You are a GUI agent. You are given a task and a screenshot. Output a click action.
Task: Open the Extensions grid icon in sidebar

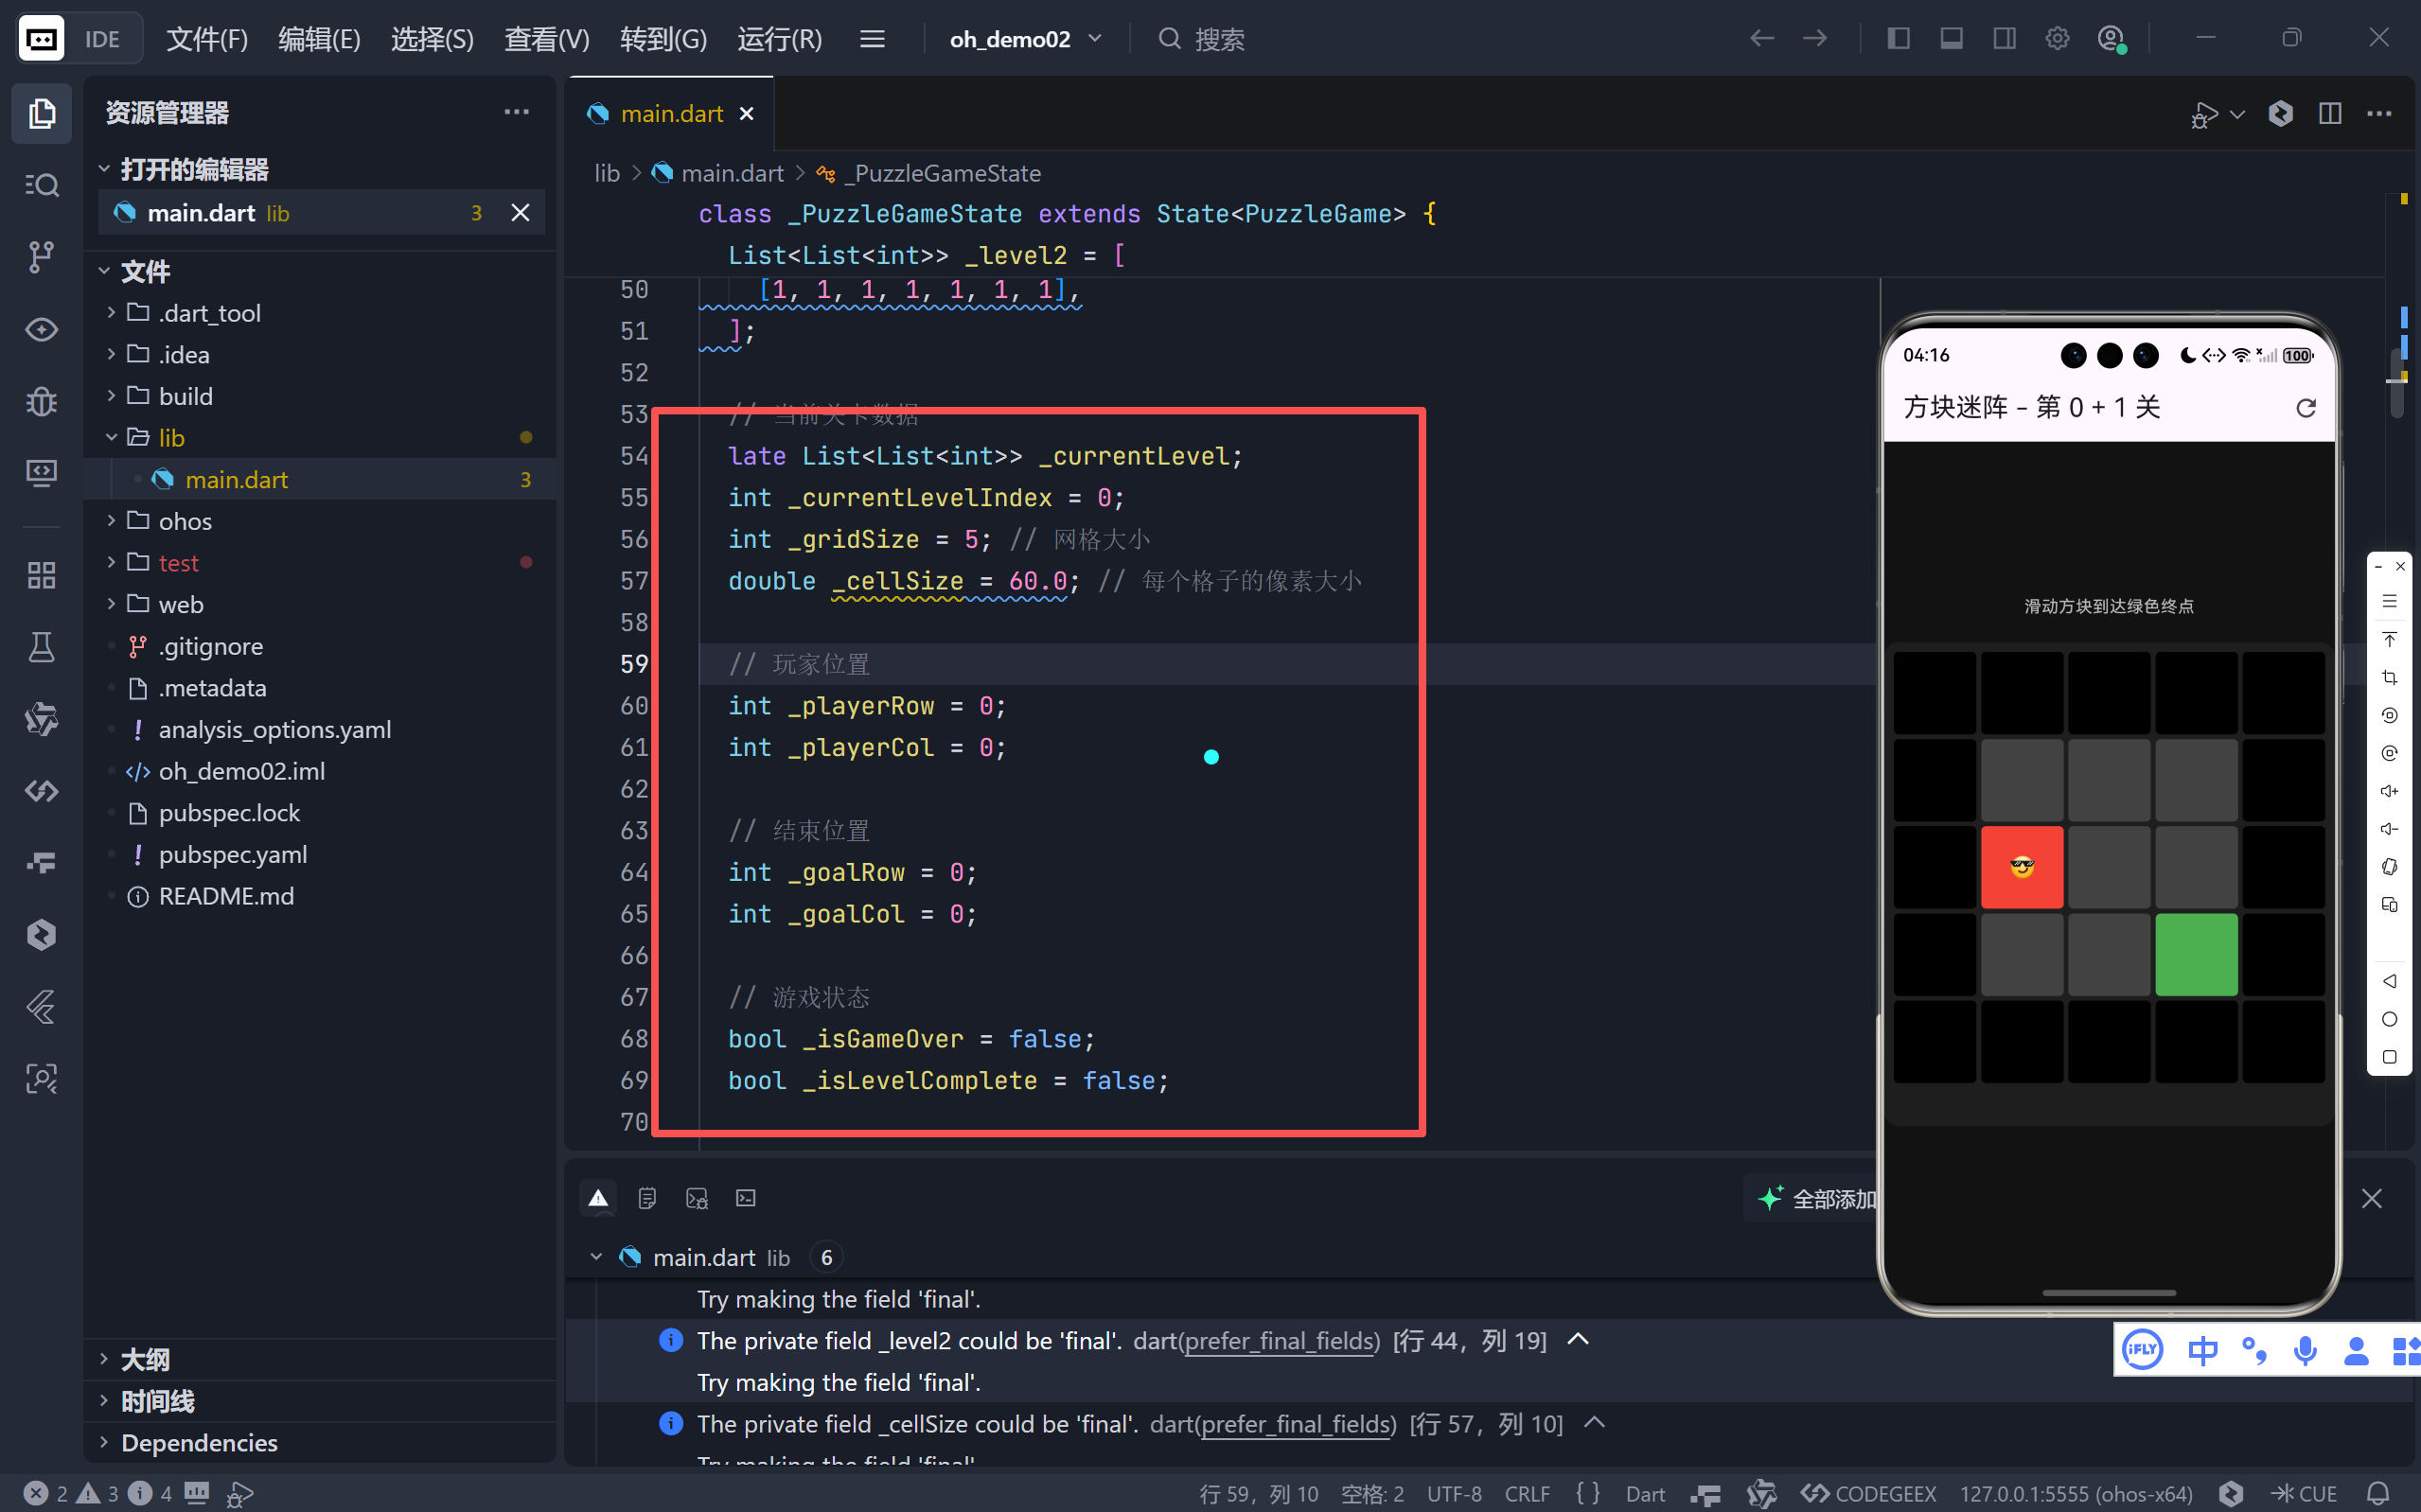click(41, 575)
